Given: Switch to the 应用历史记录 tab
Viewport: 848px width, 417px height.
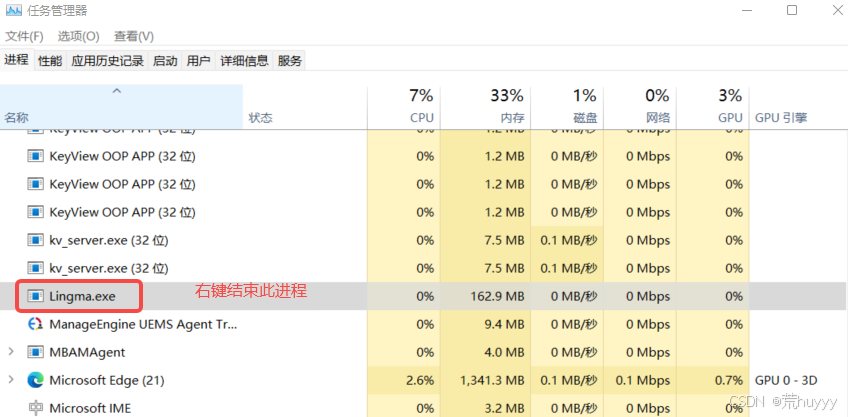Looking at the screenshot, I should coord(108,61).
